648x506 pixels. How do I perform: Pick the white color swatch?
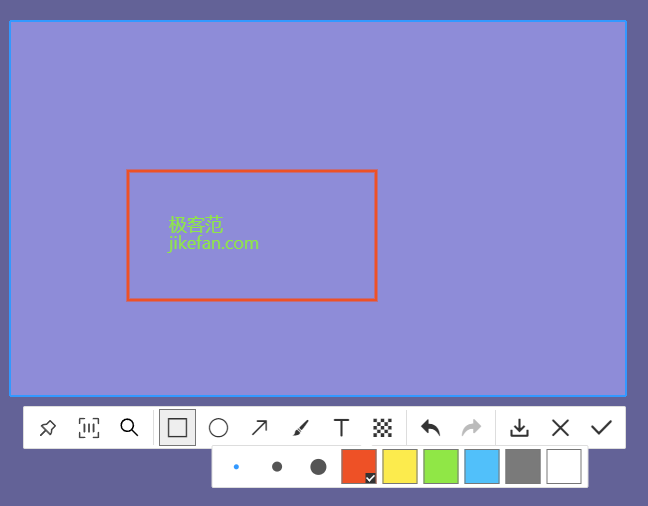[564, 466]
